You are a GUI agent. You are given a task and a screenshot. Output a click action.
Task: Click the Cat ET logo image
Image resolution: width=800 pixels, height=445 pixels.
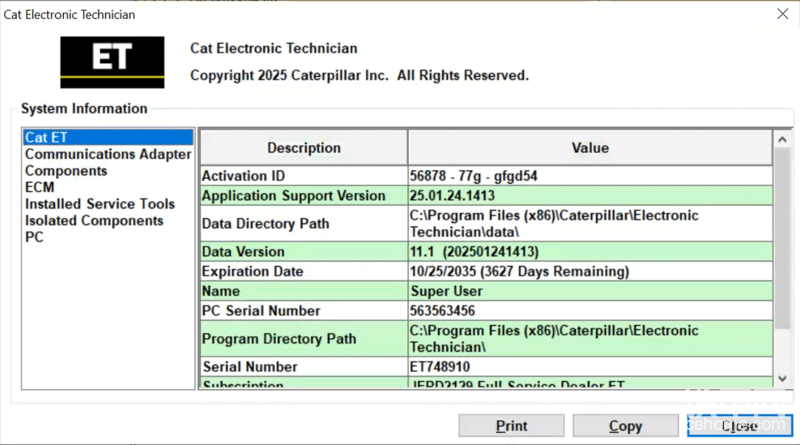pos(112,62)
